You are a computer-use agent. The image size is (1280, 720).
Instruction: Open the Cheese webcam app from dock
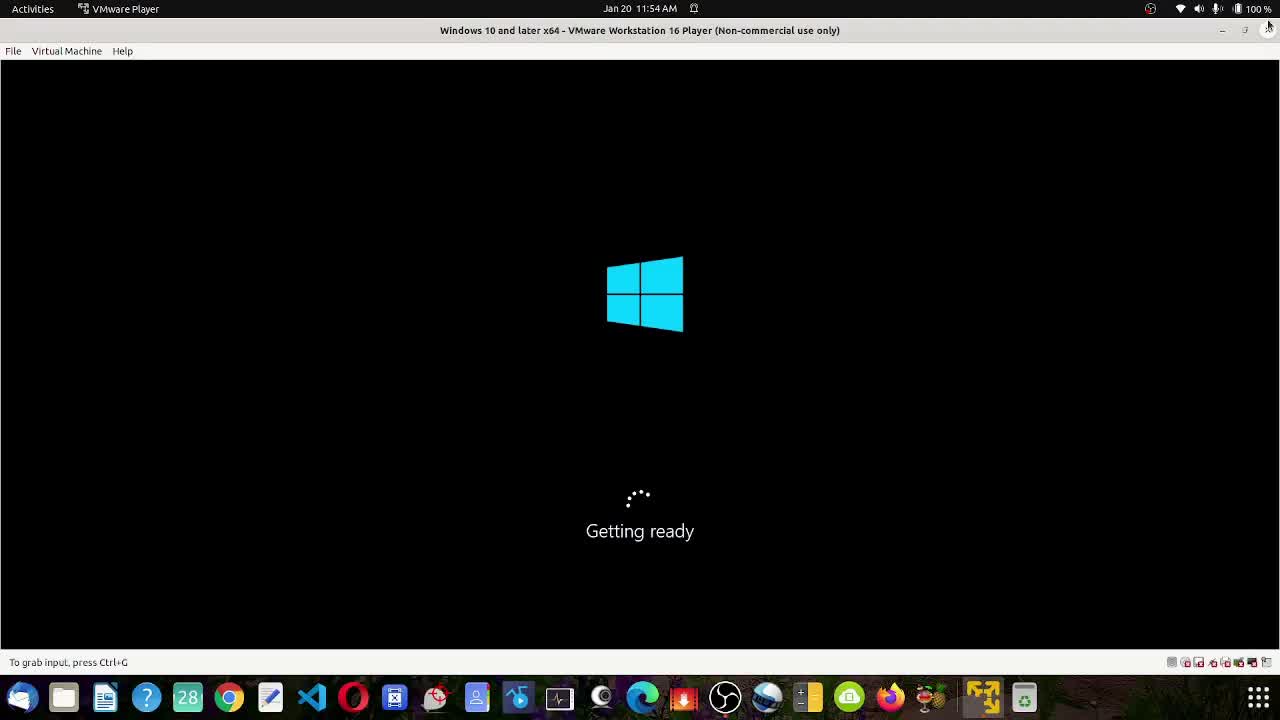coord(601,697)
